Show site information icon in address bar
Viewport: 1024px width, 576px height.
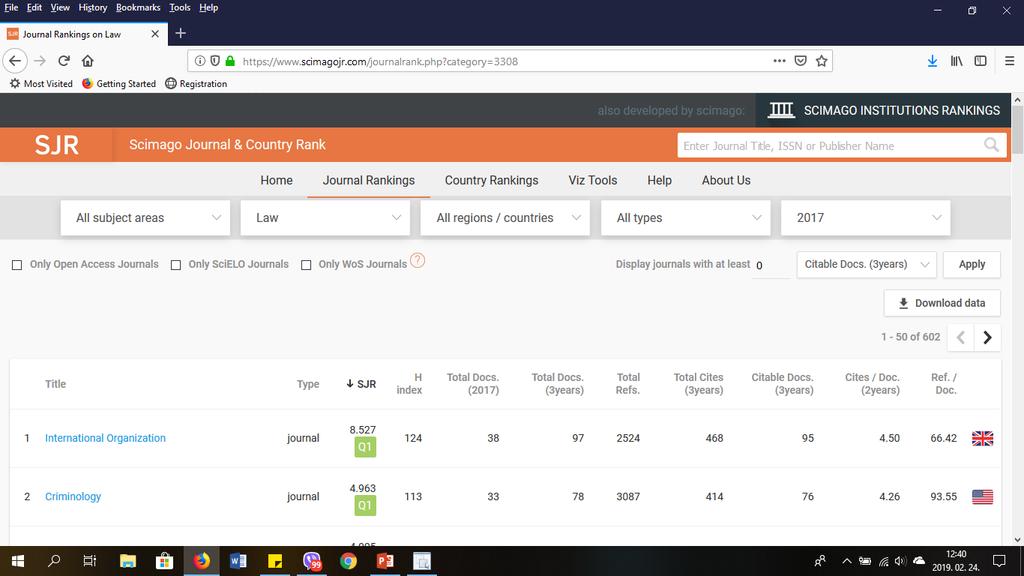pos(200,61)
